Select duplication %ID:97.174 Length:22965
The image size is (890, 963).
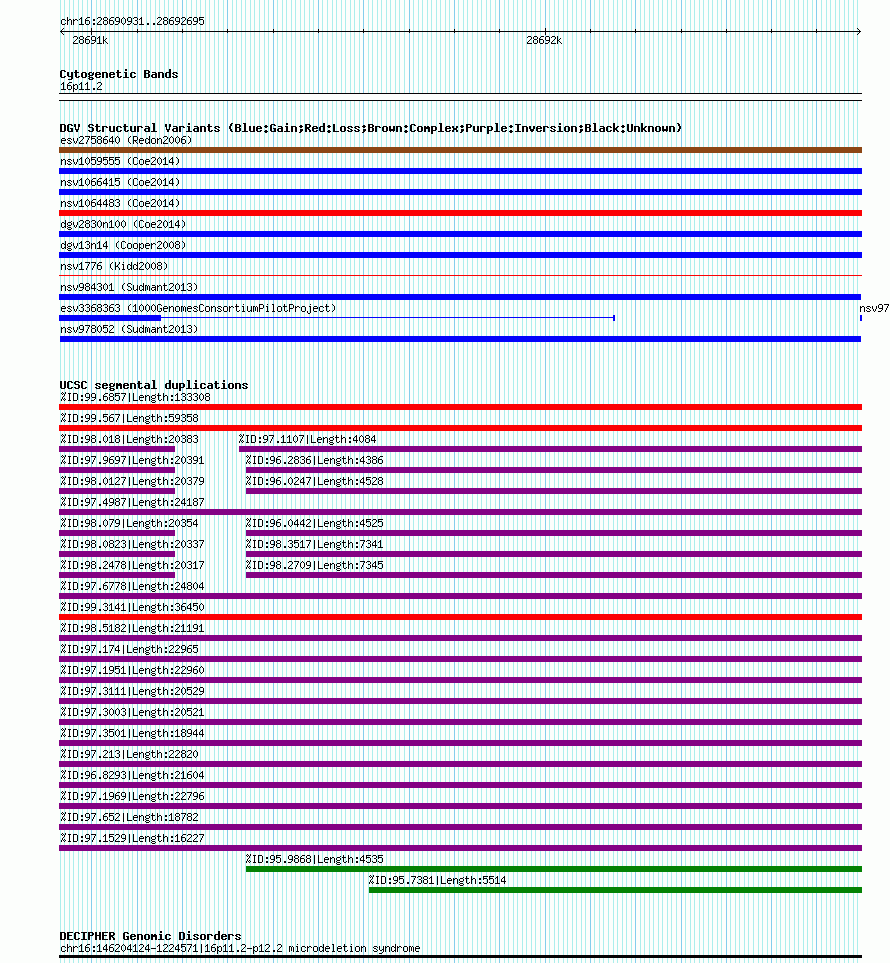[129, 649]
